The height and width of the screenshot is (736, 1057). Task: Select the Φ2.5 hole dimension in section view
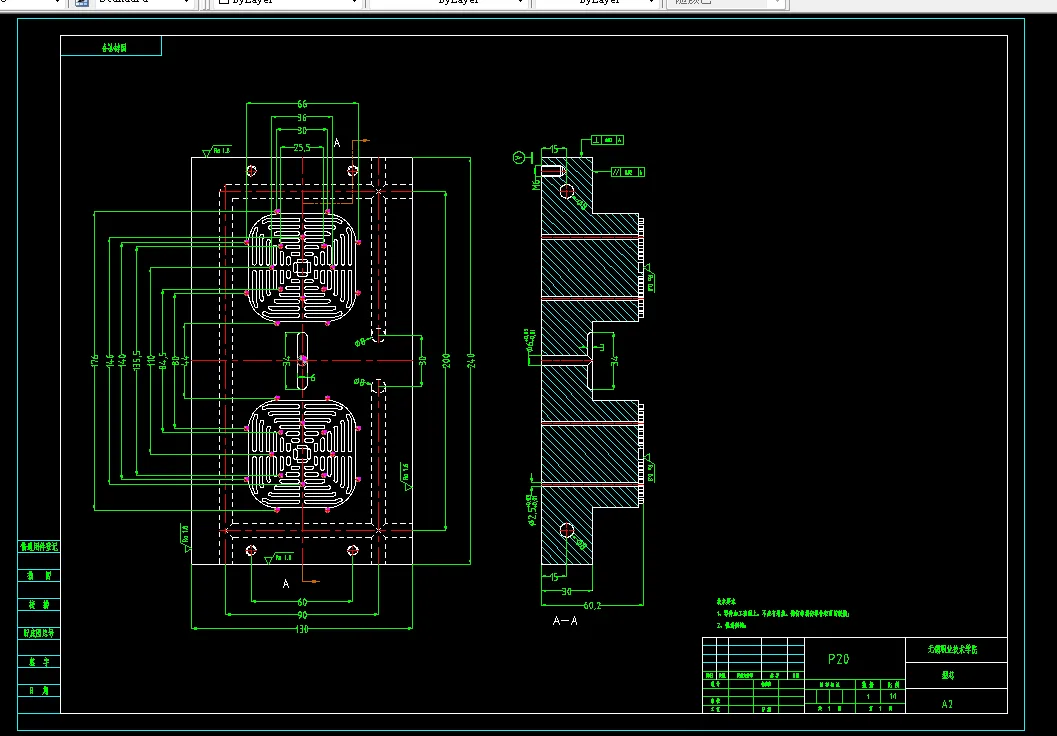532,510
